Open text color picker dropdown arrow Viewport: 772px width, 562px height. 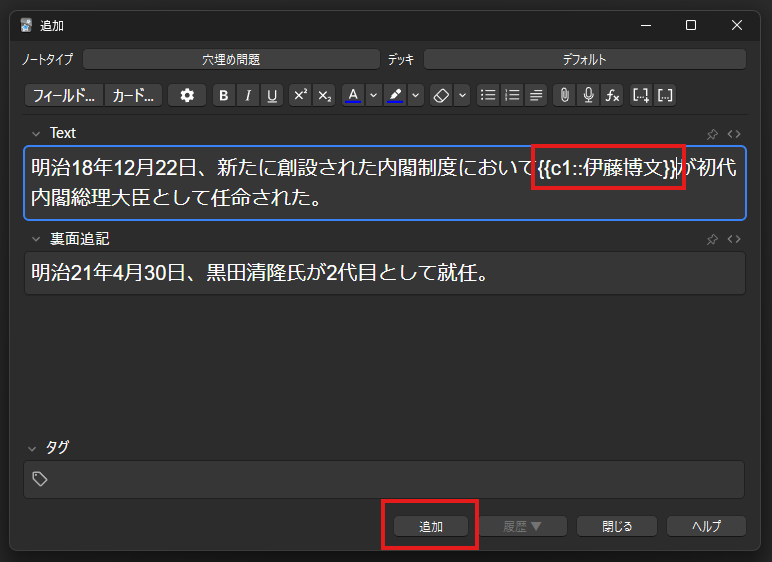374,96
